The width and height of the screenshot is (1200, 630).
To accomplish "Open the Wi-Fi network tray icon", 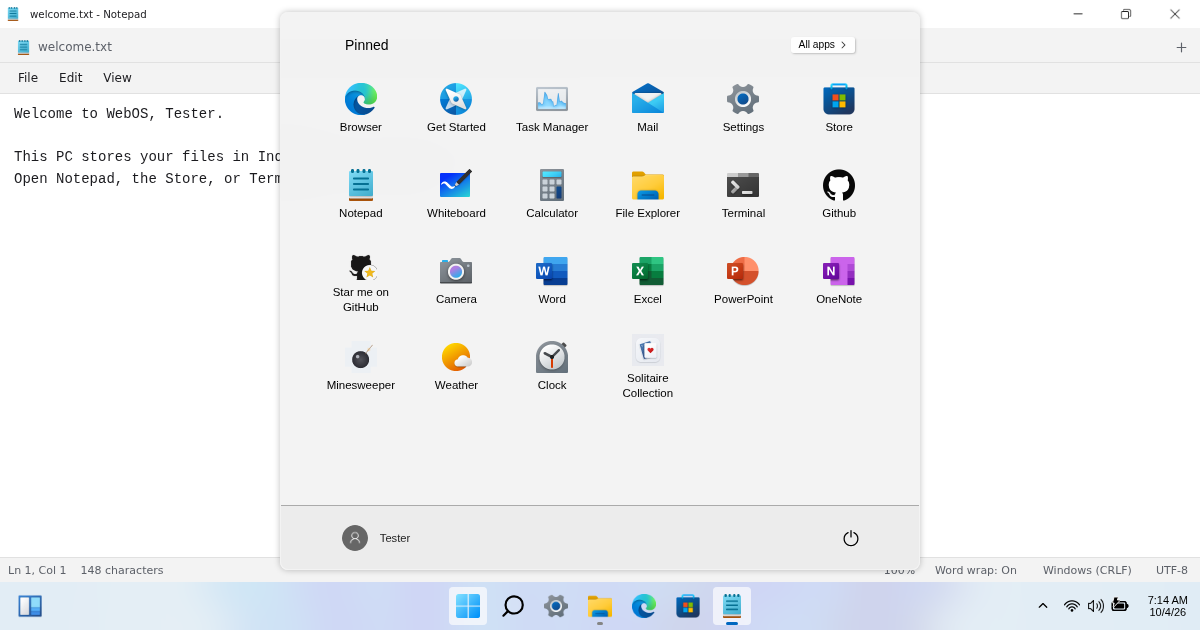I will [x=1072, y=606].
